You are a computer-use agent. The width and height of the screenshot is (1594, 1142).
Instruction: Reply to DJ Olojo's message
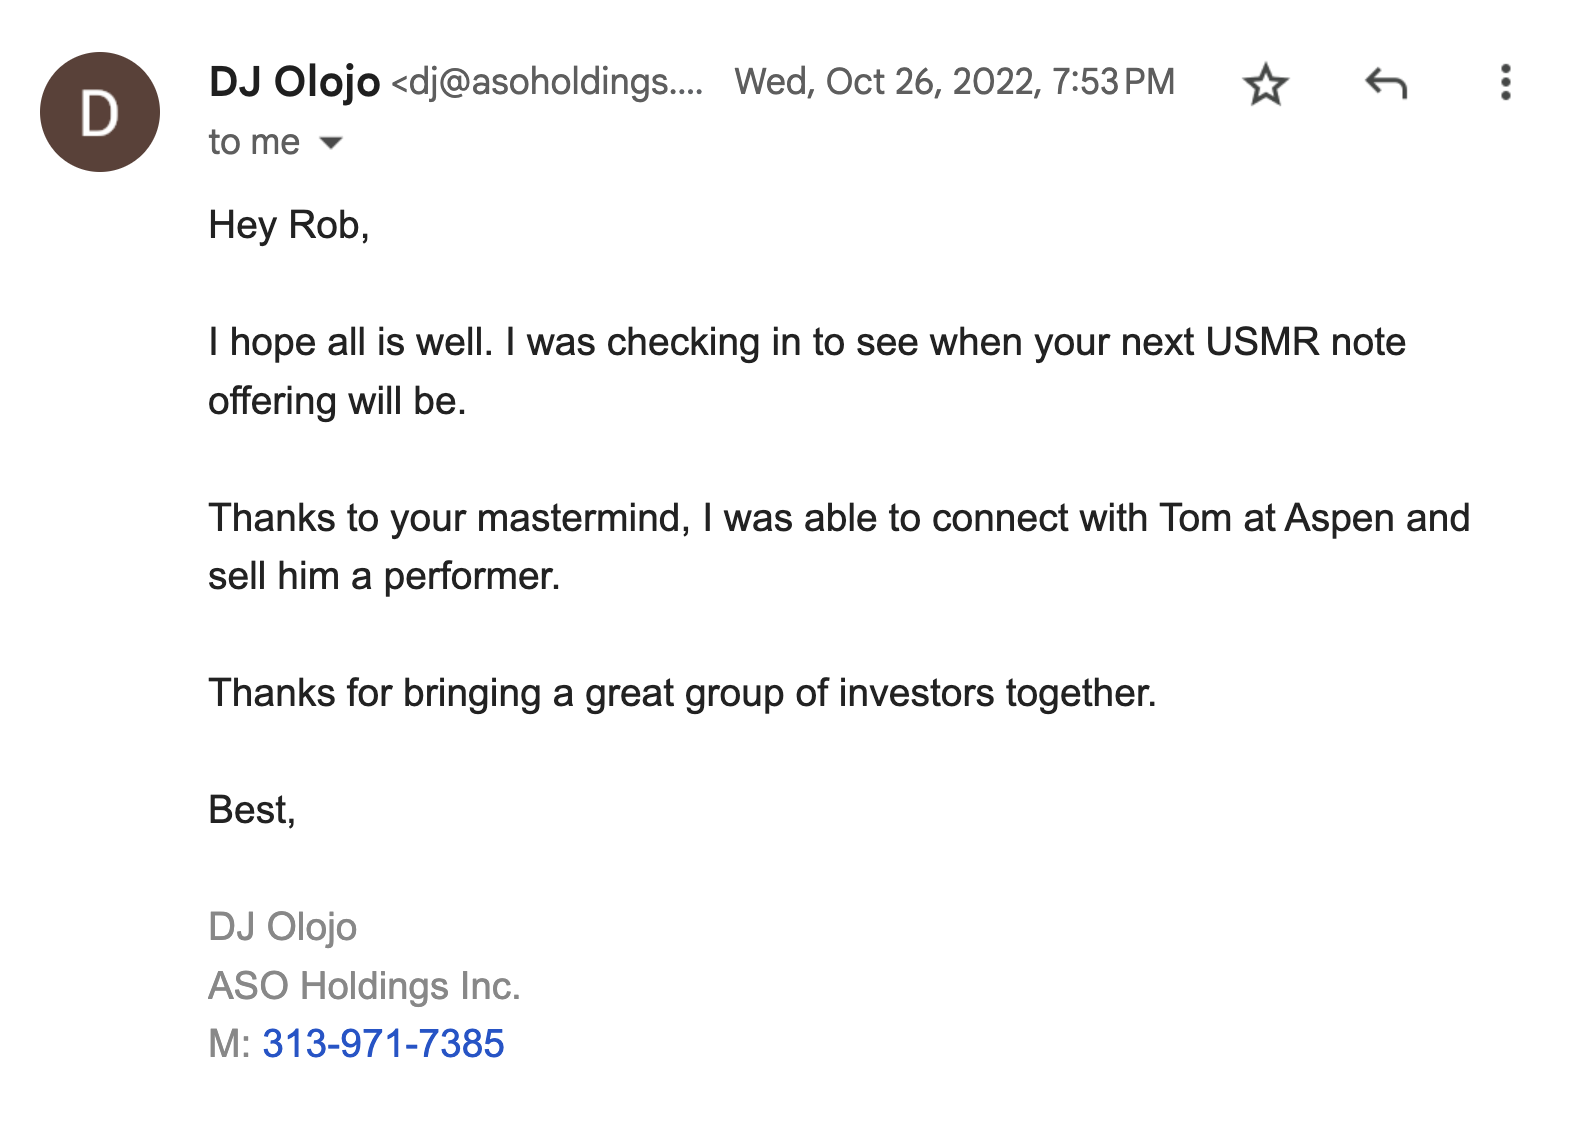coord(1385,85)
